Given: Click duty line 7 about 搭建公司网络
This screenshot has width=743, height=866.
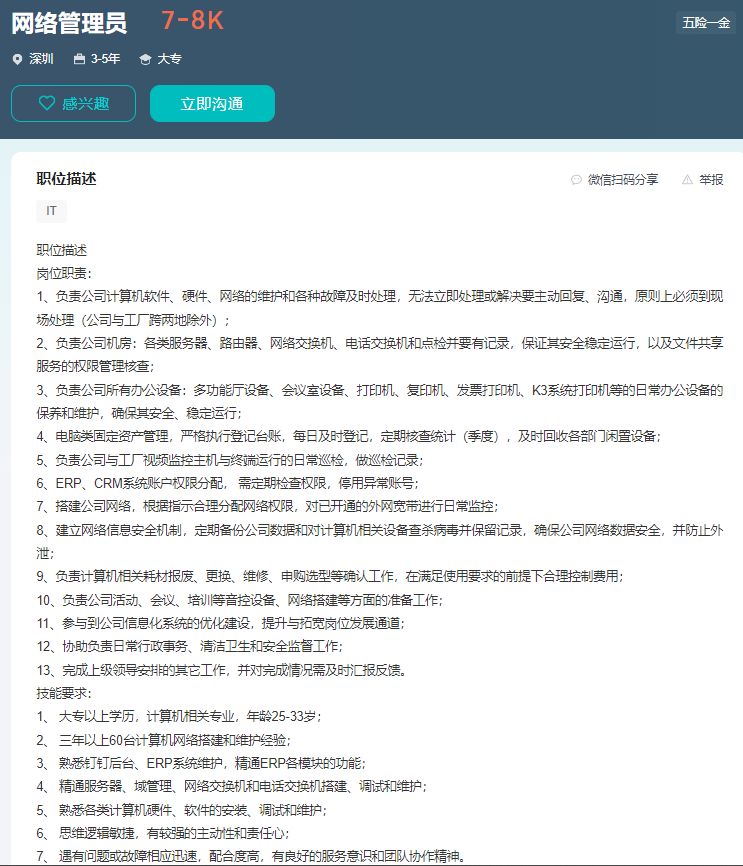Looking at the screenshot, I should tap(267, 506).
